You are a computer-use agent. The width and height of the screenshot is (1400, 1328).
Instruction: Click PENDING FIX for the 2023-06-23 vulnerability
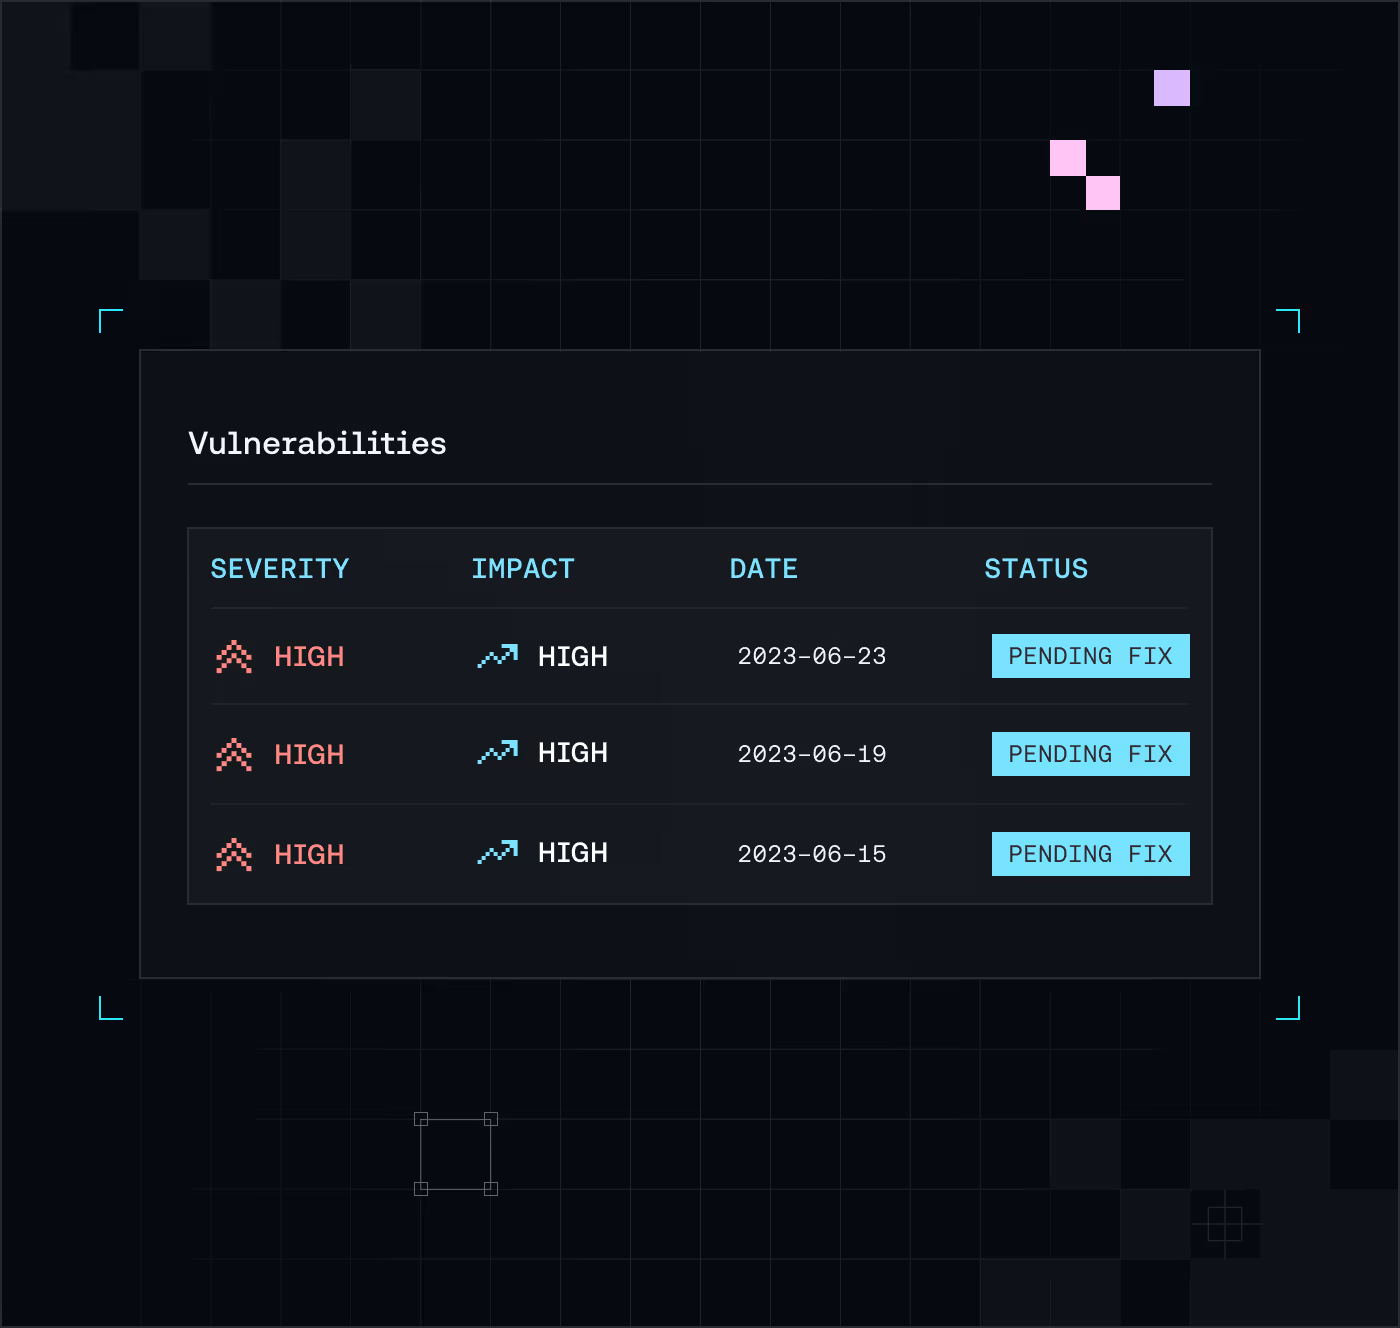click(x=1090, y=656)
